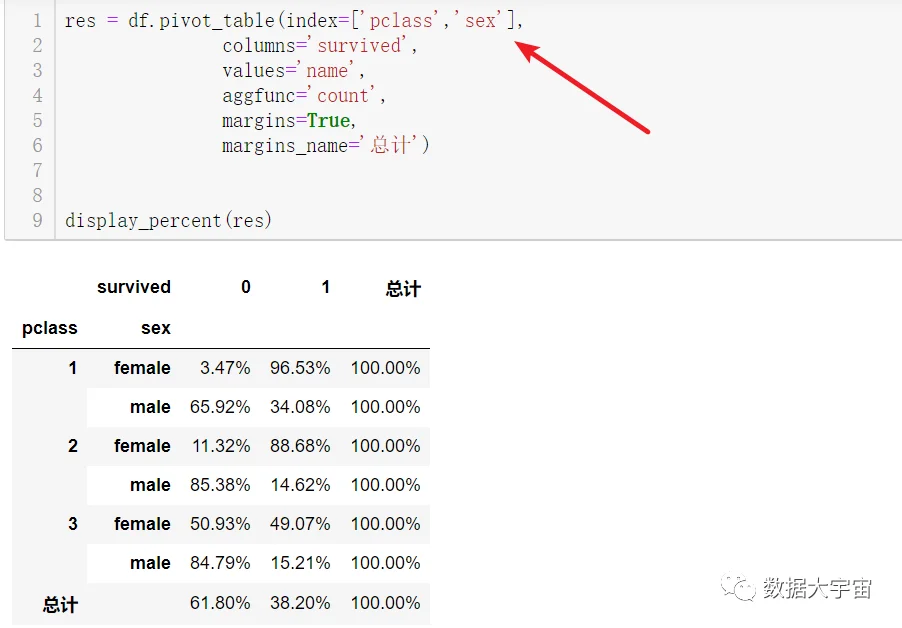
Task: Click line number 9 in the gutter
Action: click(37, 220)
